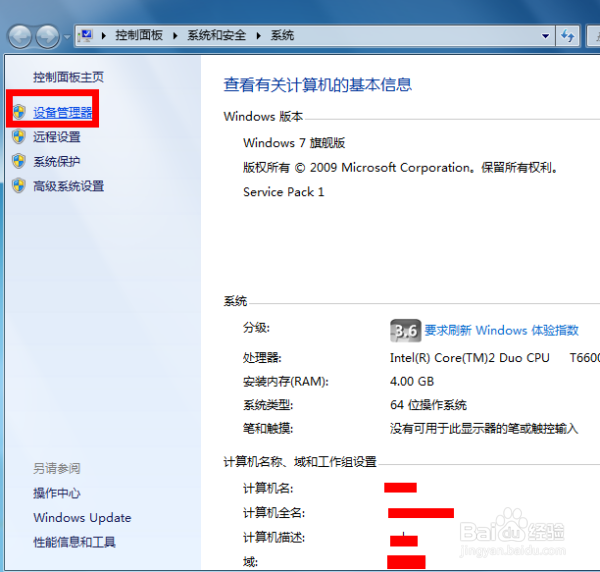Click 计算机名称、域和工作组设置 section header
The width and height of the screenshot is (600, 572).
300,462
